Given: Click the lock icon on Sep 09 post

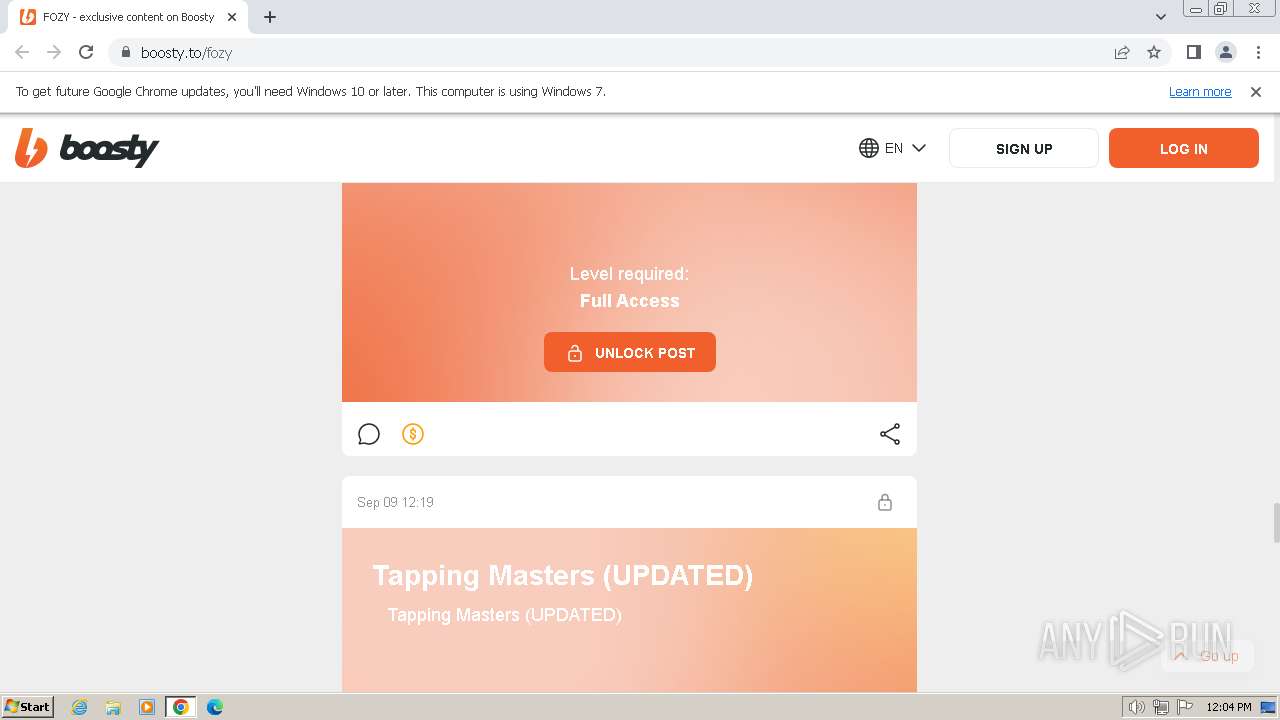Looking at the screenshot, I should [x=885, y=502].
